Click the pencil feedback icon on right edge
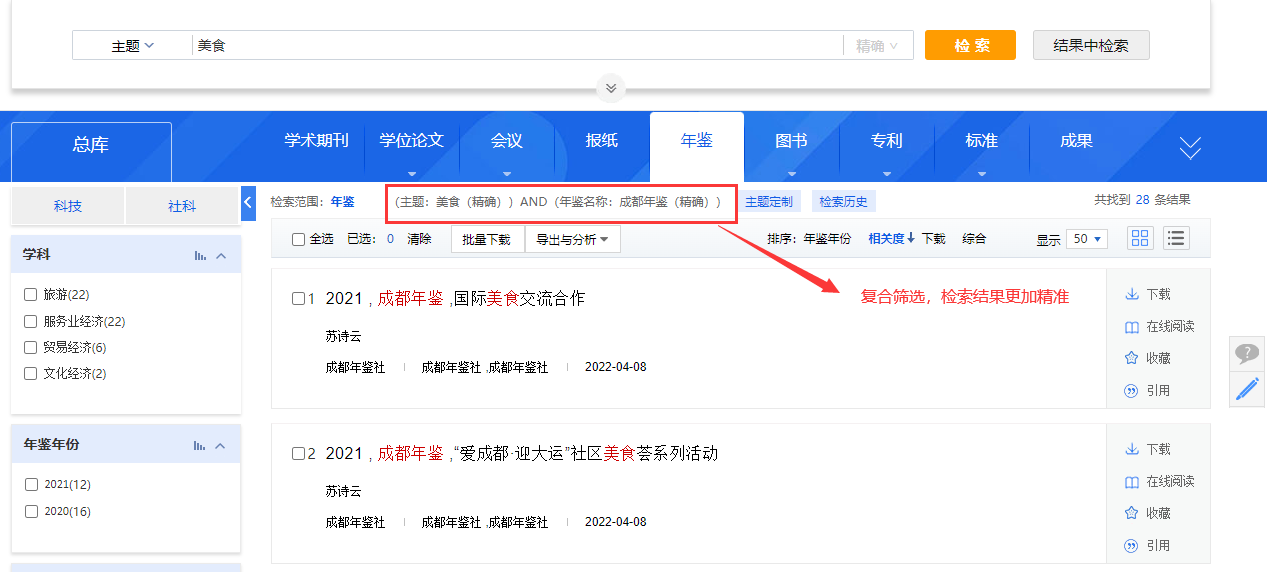 pyautogui.click(x=1247, y=388)
